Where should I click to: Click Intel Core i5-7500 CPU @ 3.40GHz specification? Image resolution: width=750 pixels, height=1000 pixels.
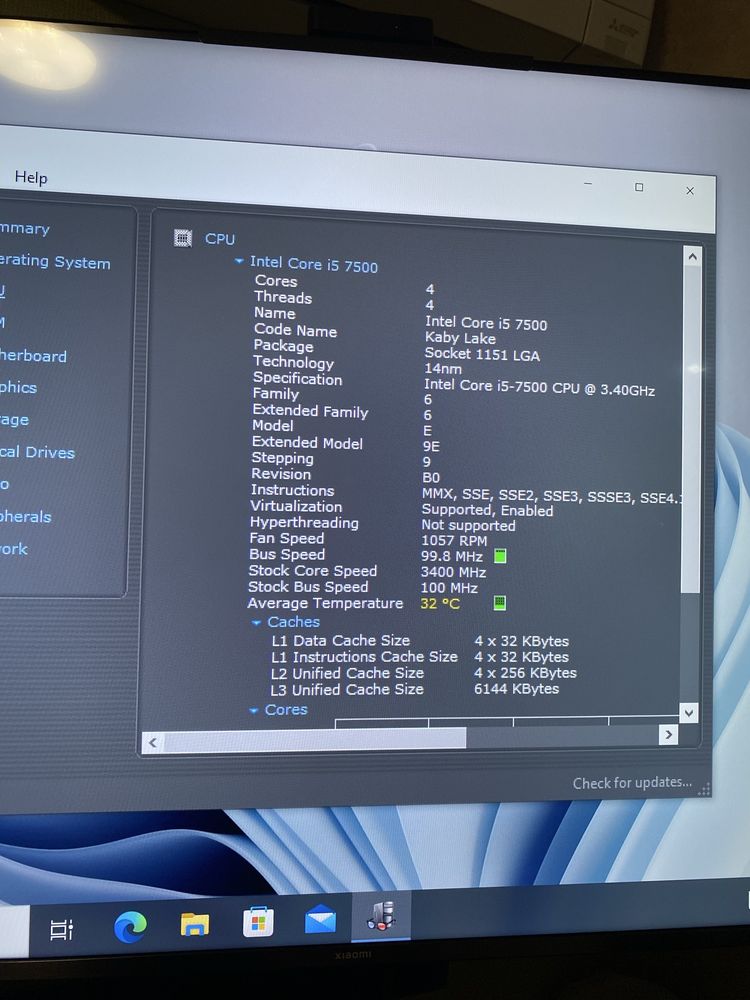[x=540, y=387]
